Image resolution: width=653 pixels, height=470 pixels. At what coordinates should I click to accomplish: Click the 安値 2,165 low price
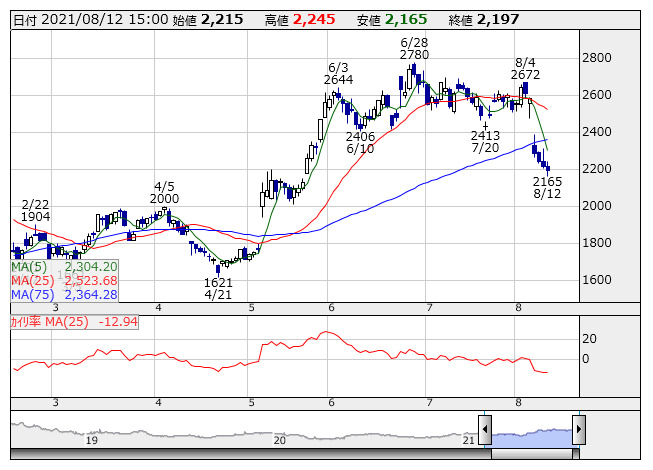tap(392, 20)
